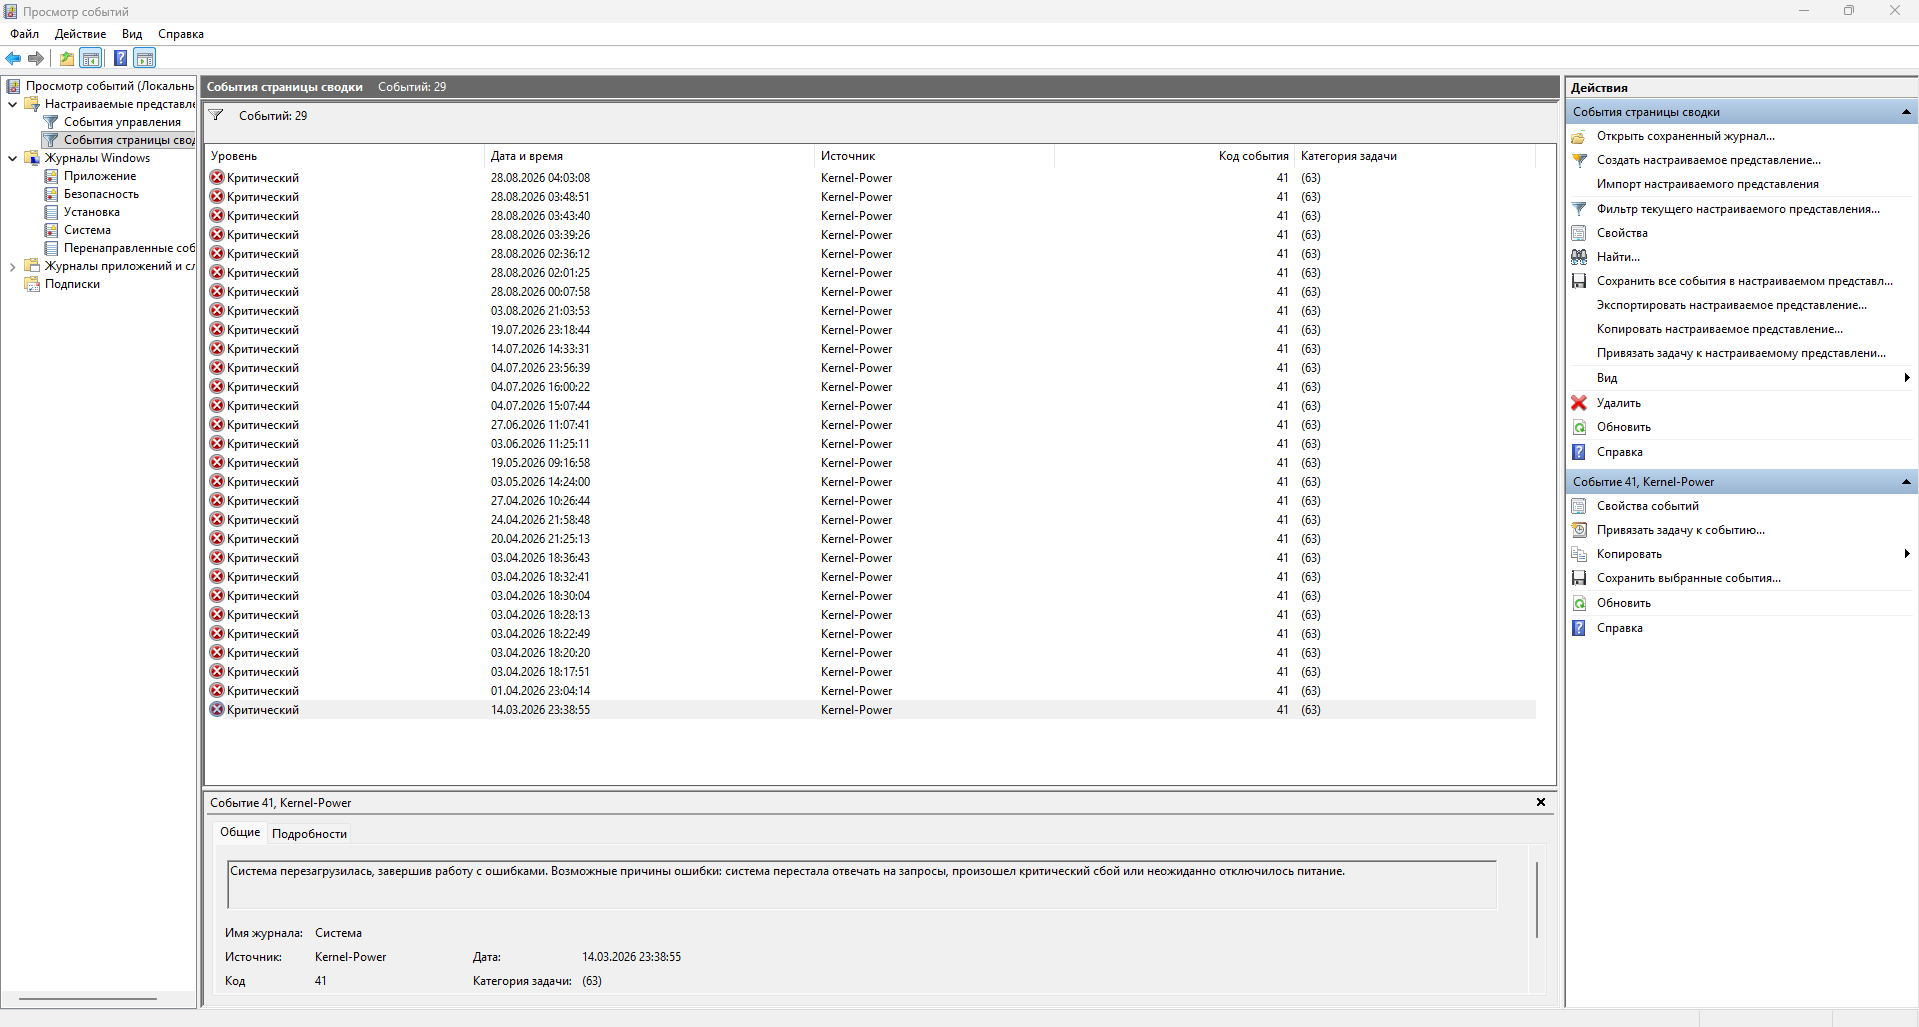Select event dated 19.07.2026 23:18:44
Image resolution: width=1919 pixels, height=1027 pixels.
click(x=870, y=330)
